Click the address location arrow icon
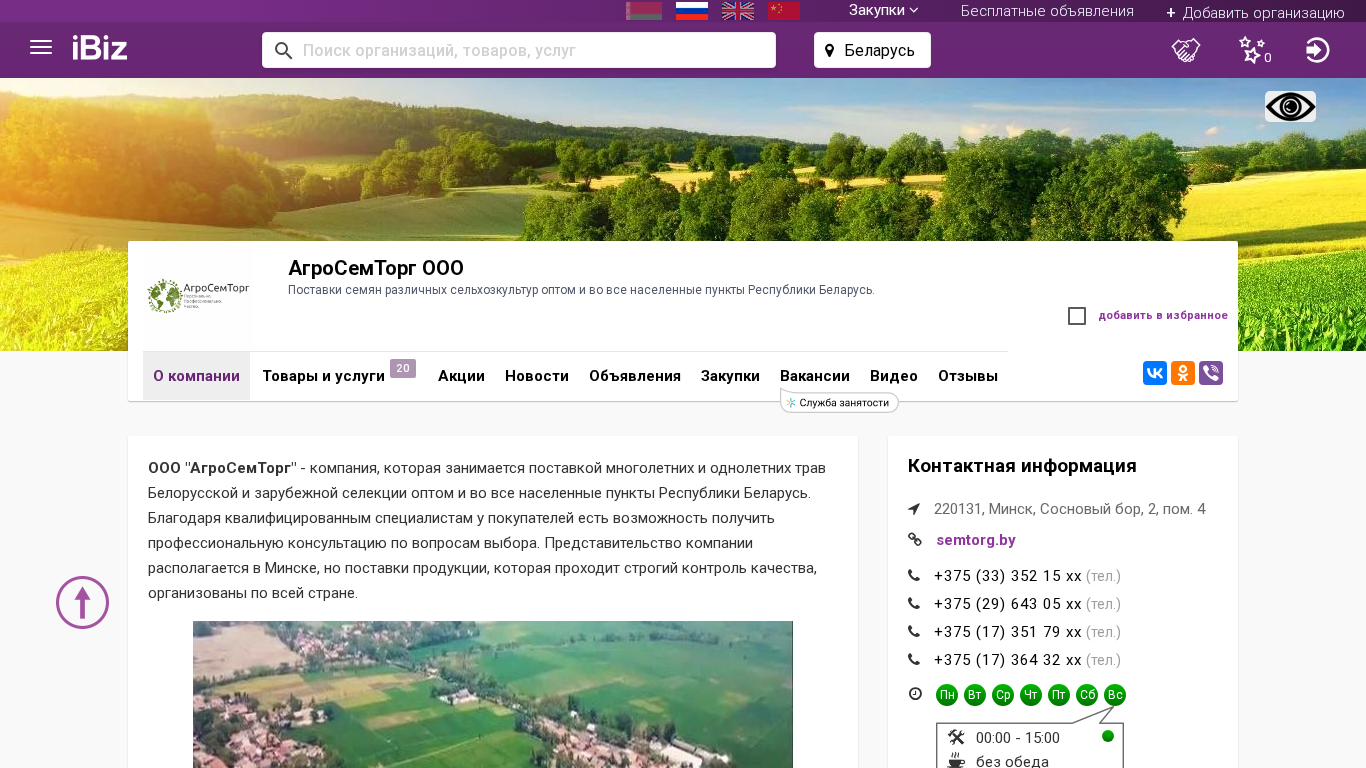This screenshot has width=1366, height=768. (914, 509)
